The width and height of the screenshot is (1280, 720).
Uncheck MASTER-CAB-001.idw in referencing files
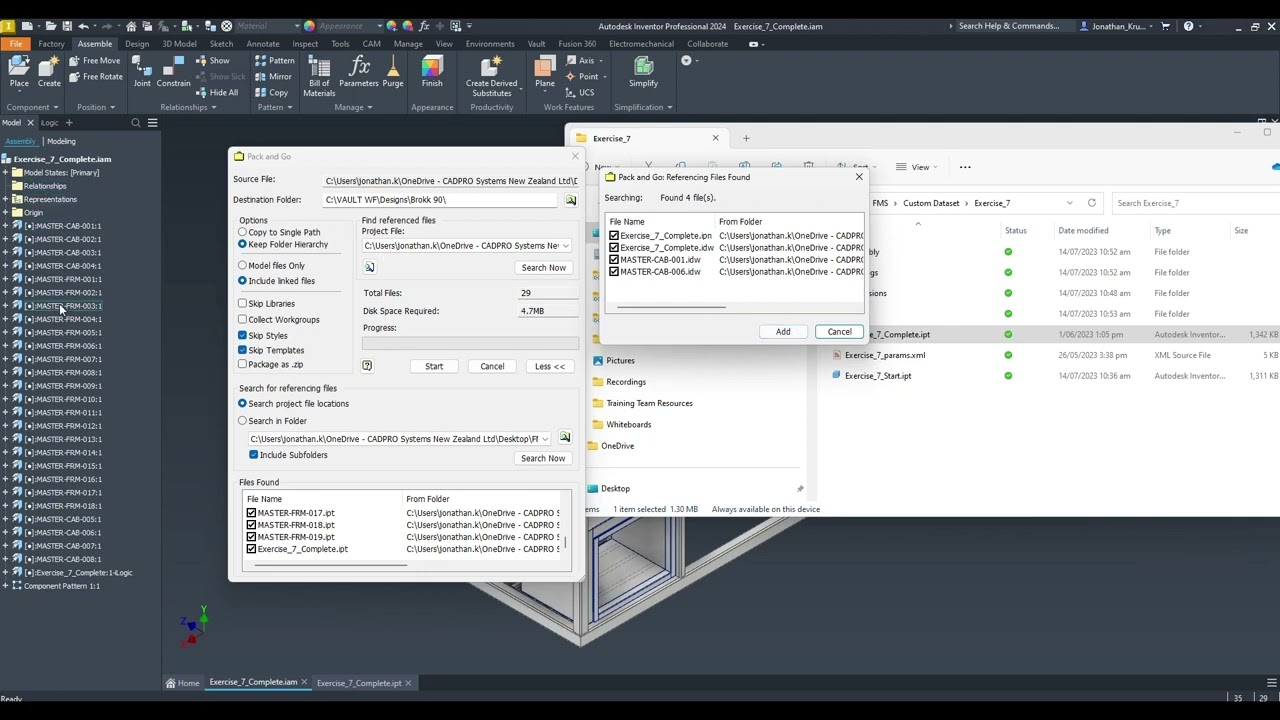click(614, 260)
